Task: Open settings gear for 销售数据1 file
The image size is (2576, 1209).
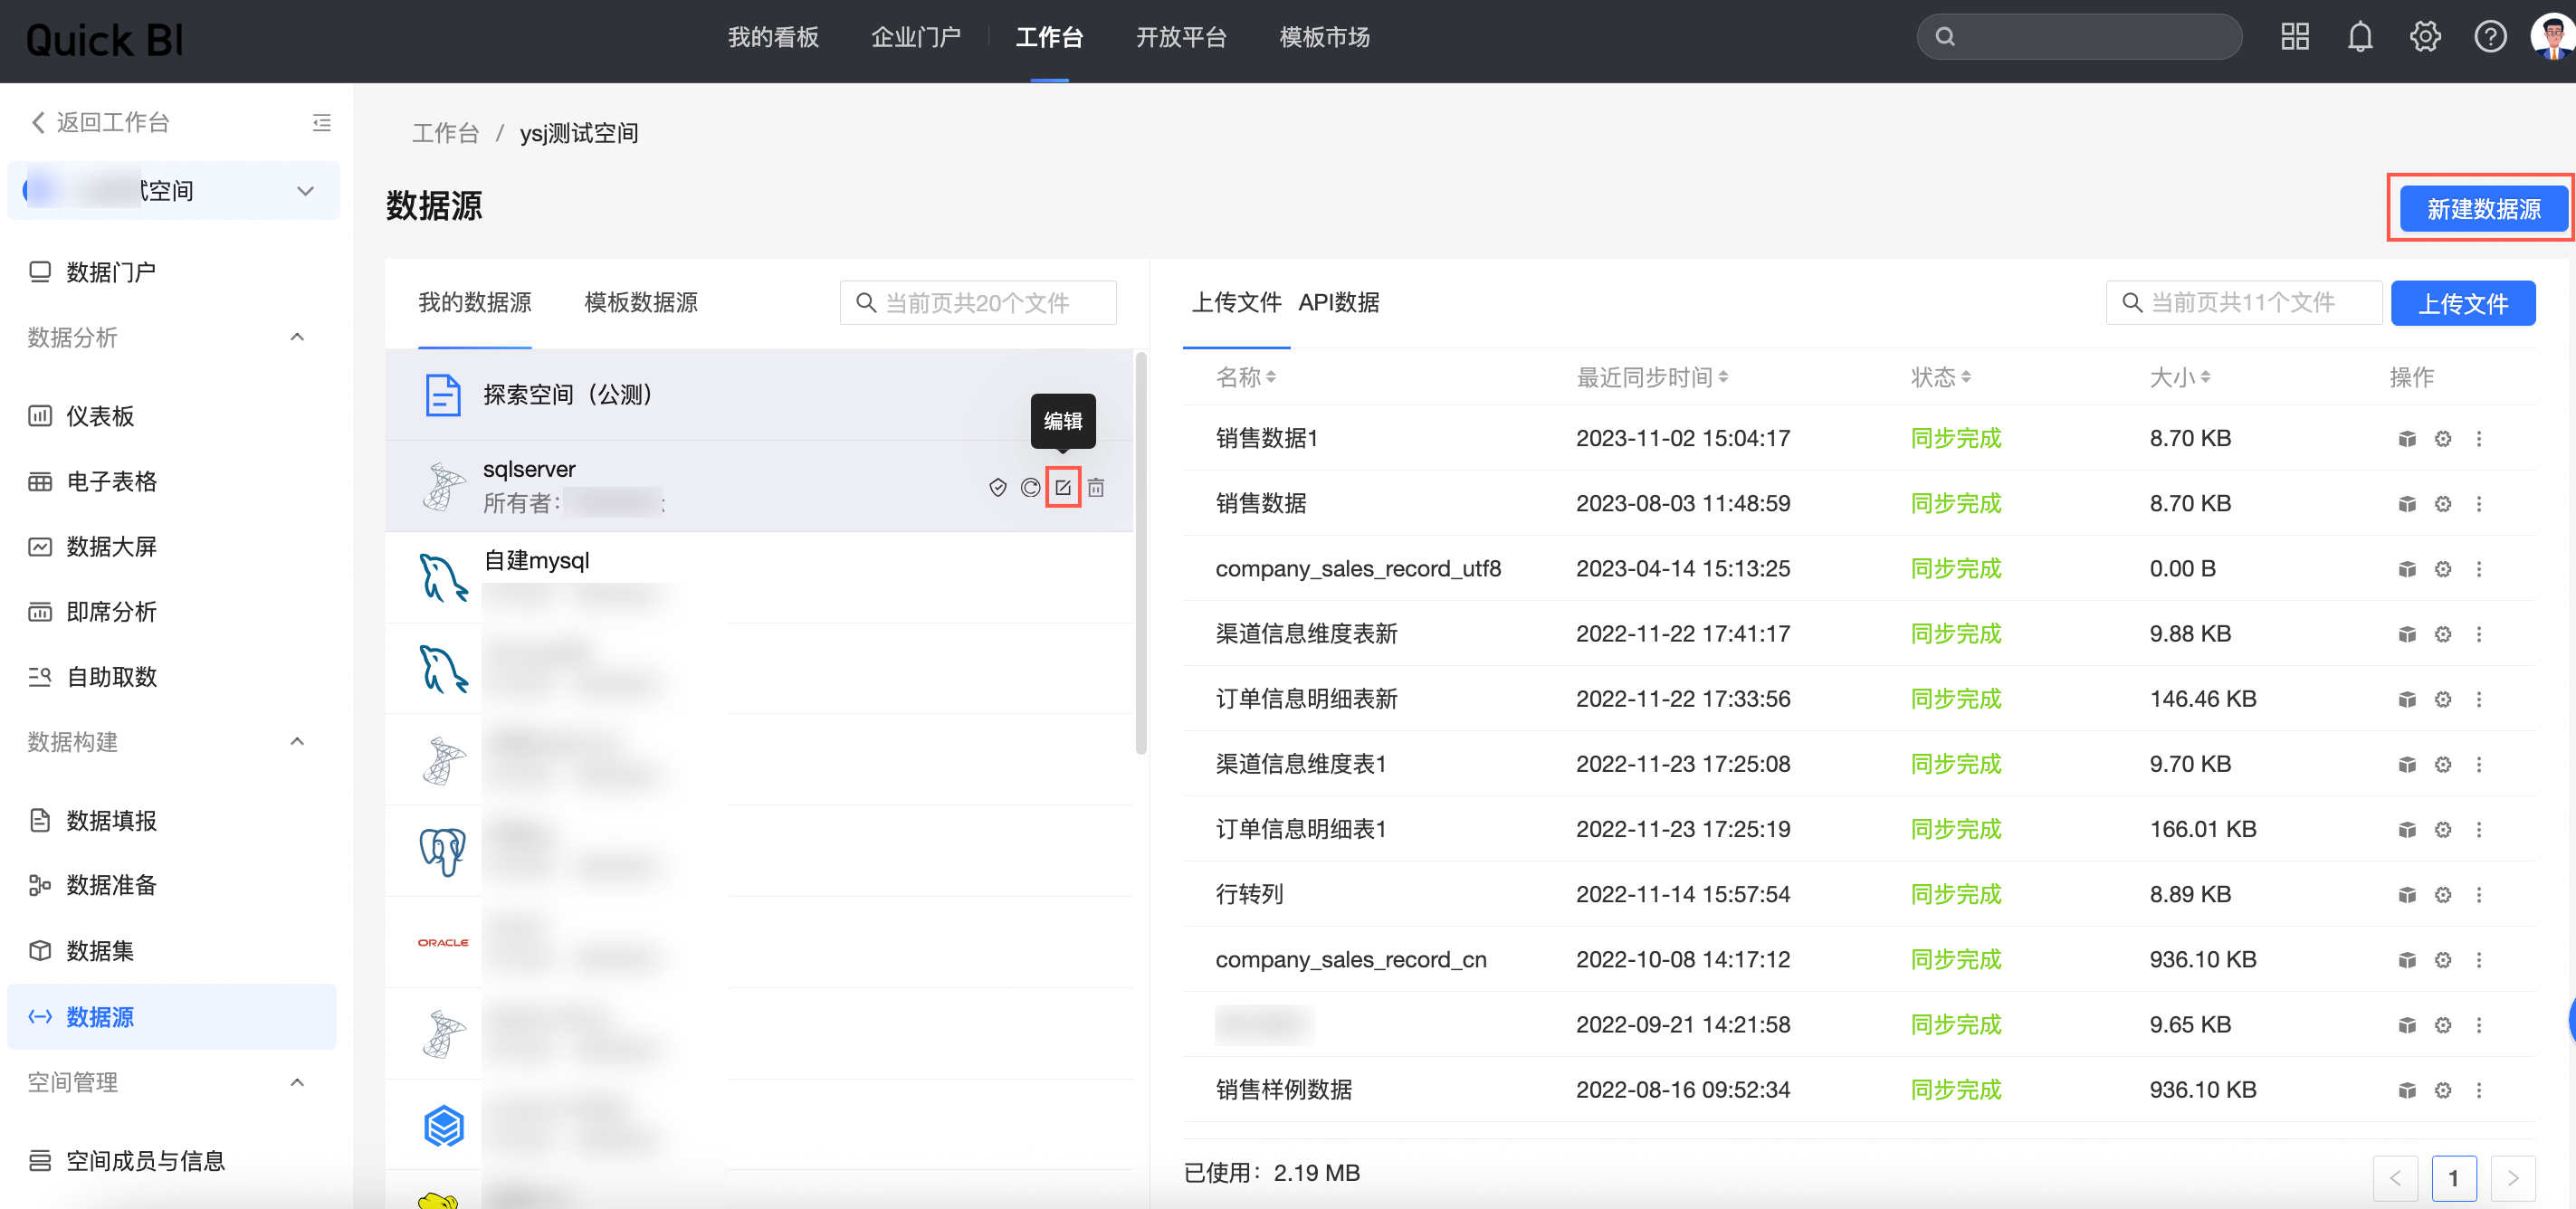Action: [2442, 438]
